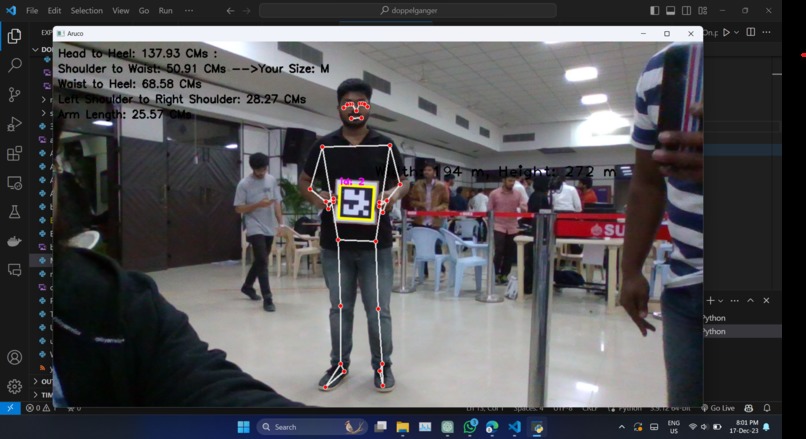Click the VS Code logo in title bar

pos(11,10)
